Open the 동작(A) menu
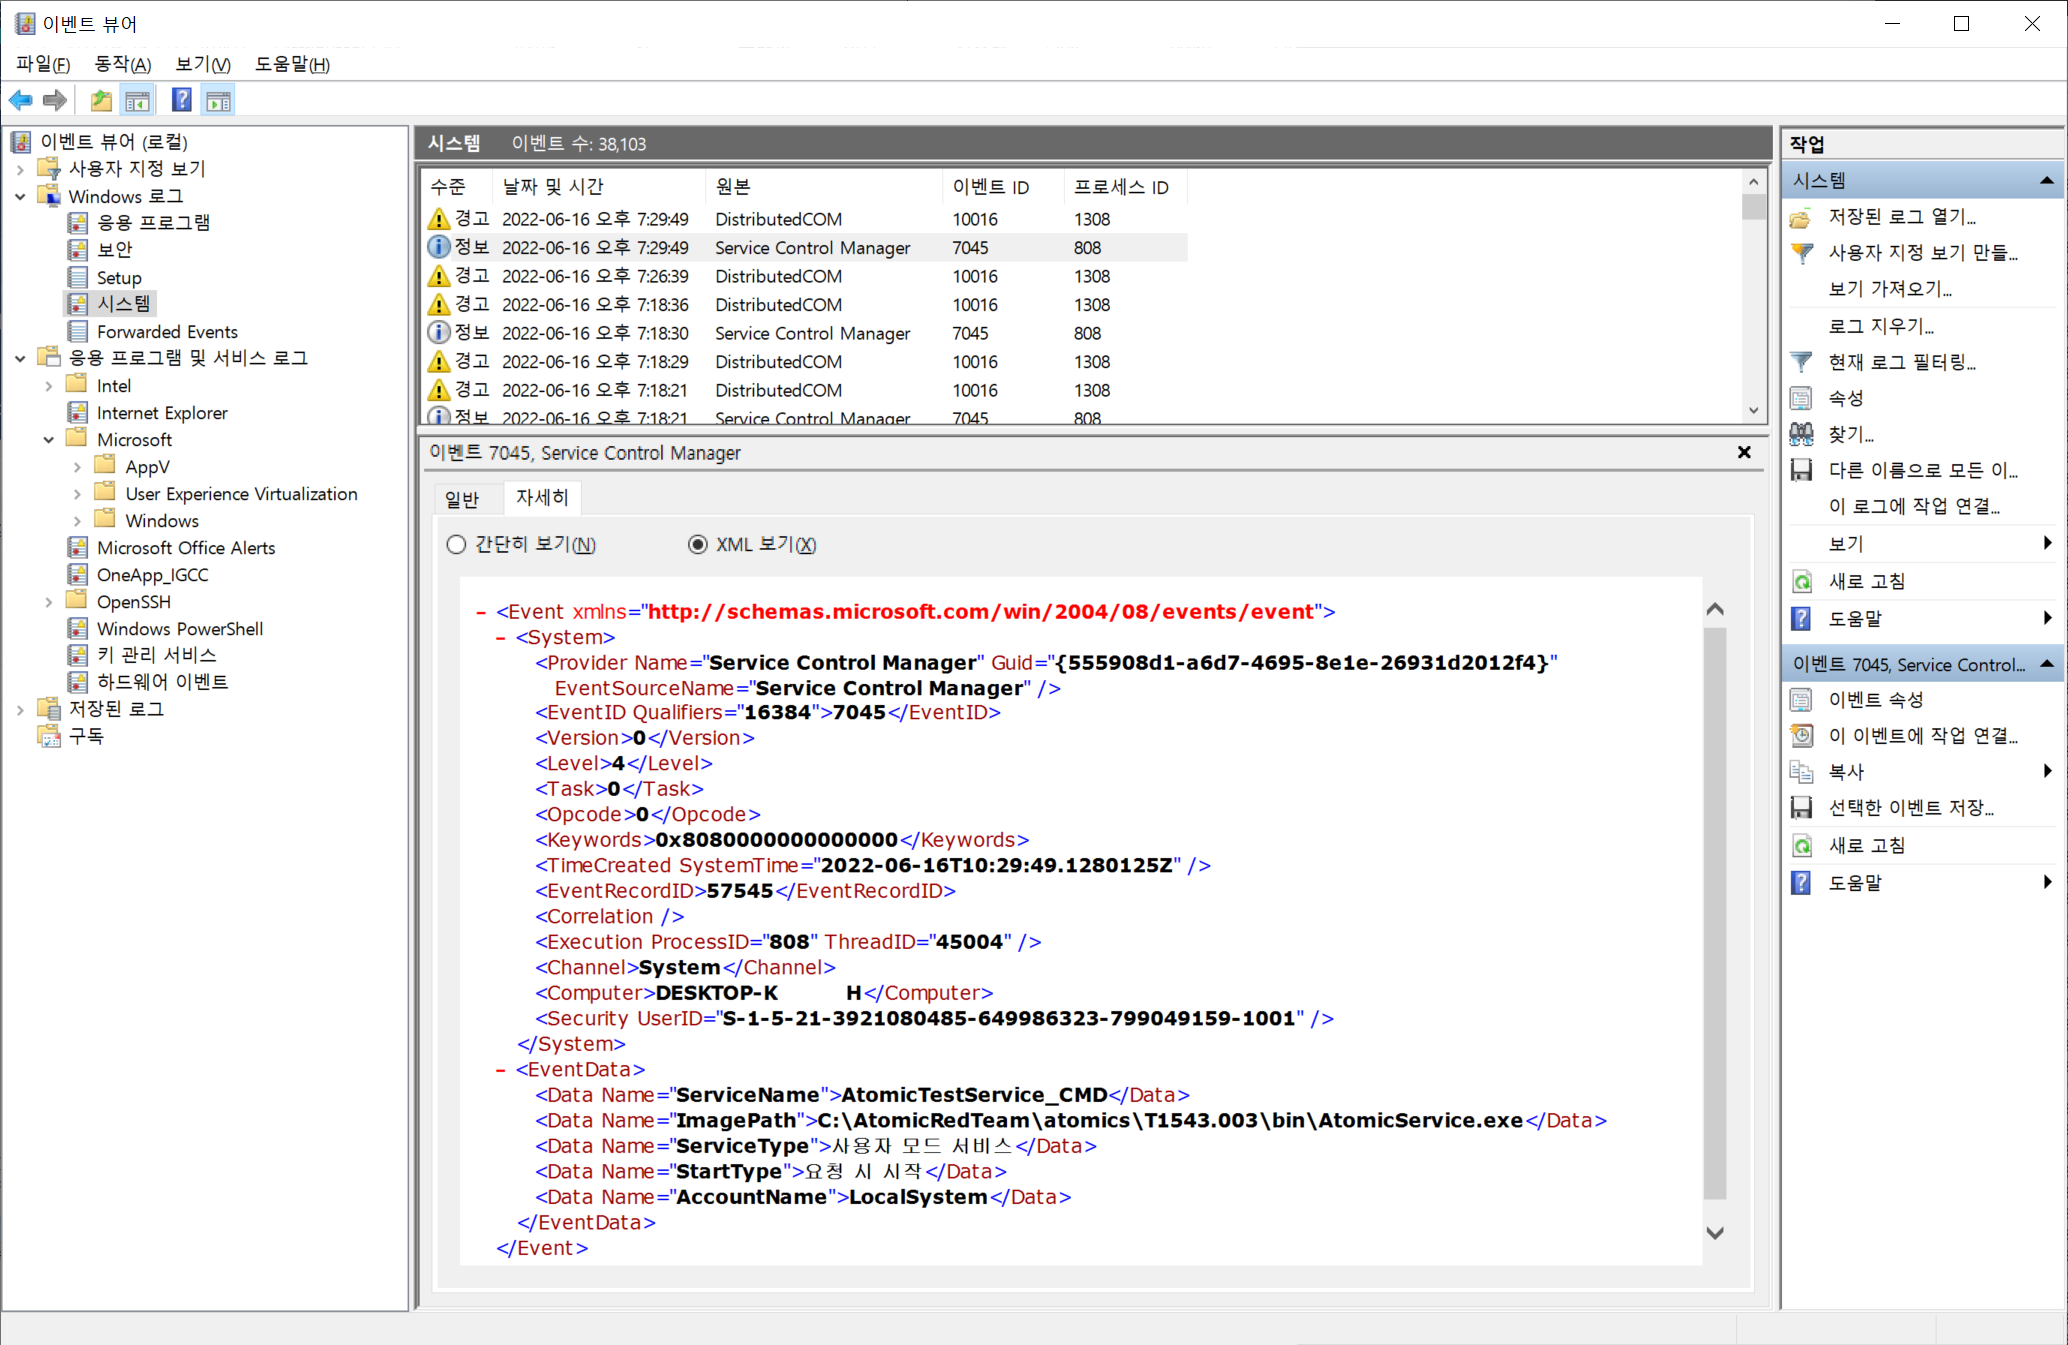The width and height of the screenshot is (2068, 1345). [x=122, y=64]
